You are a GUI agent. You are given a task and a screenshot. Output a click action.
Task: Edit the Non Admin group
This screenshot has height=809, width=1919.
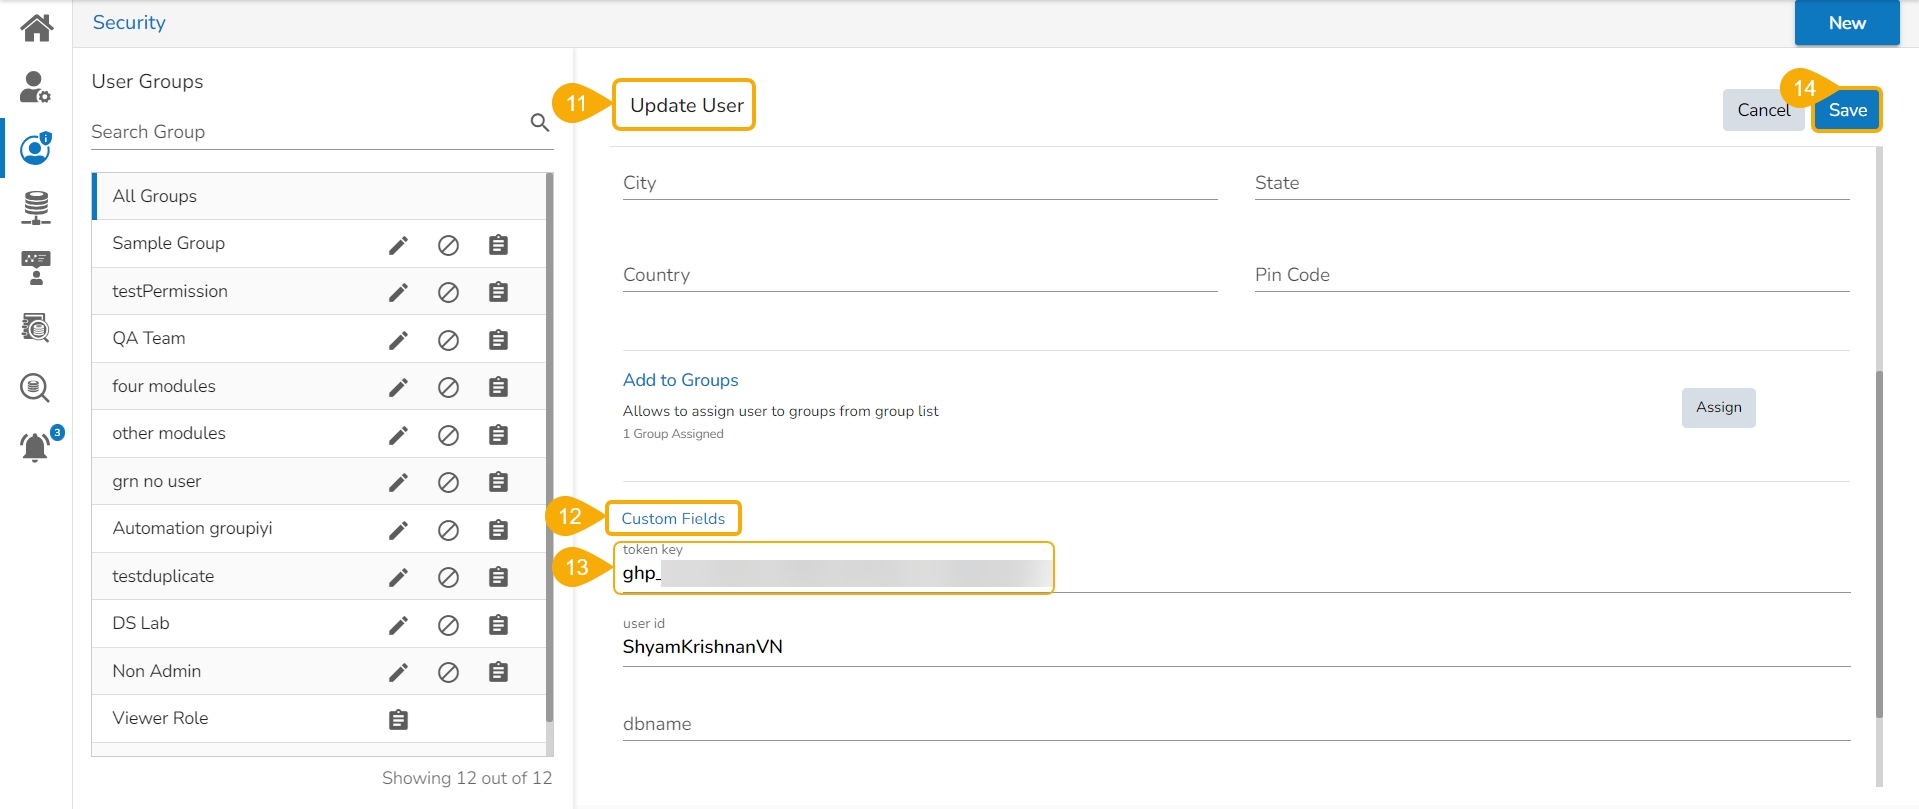point(398,672)
